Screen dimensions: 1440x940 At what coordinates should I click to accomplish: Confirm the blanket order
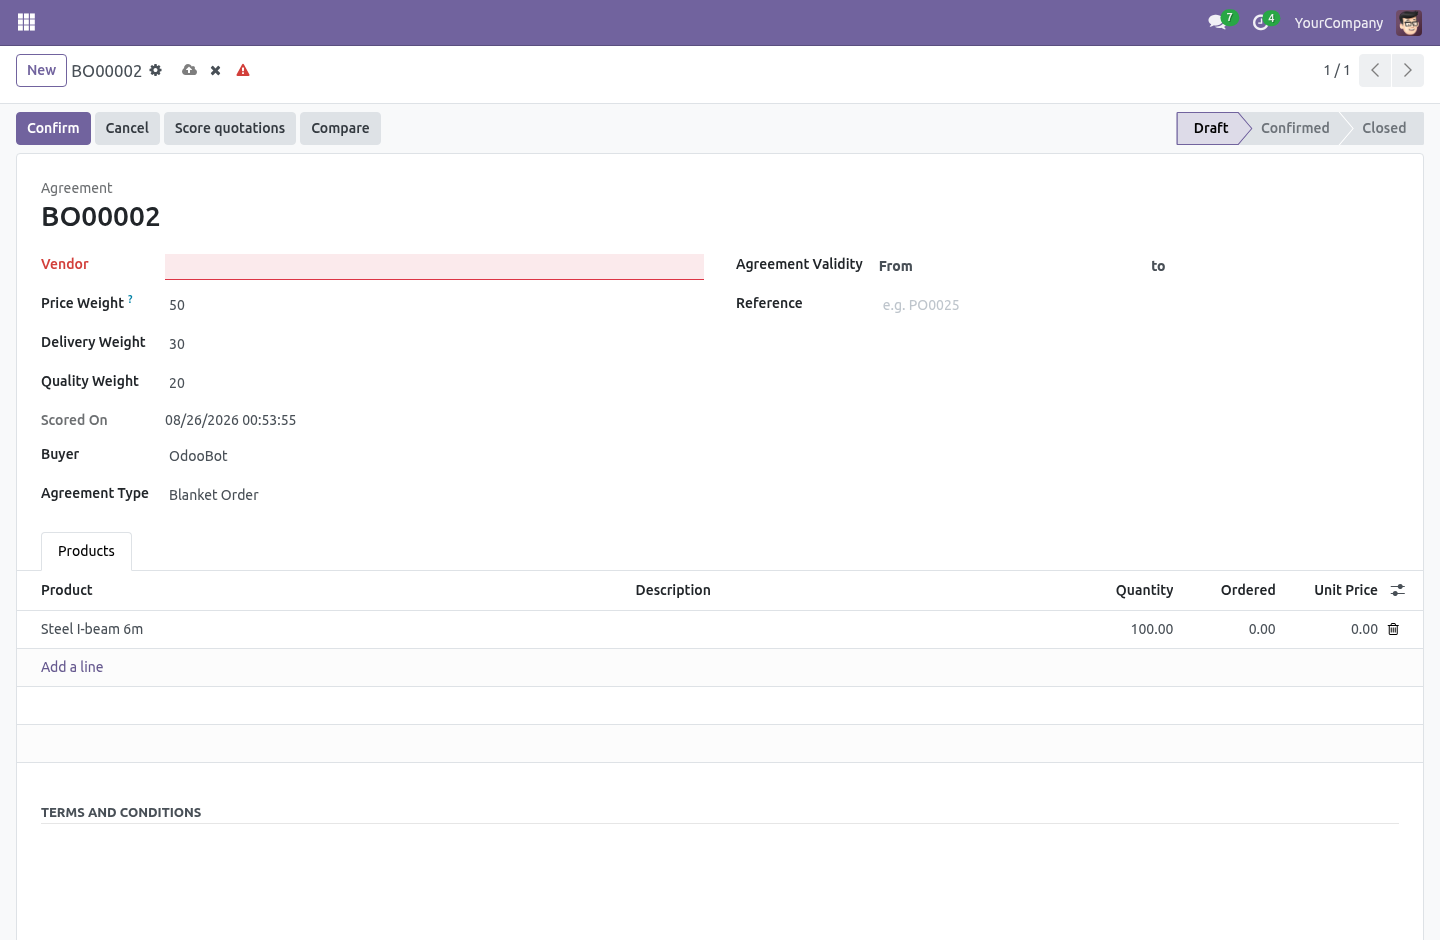53,128
